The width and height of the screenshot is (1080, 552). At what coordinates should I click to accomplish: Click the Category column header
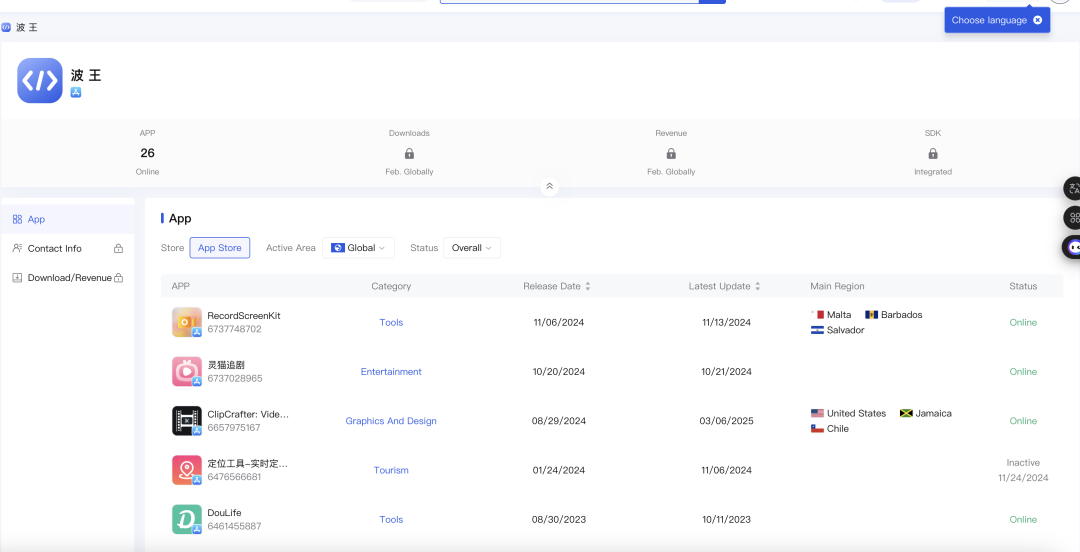coord(391,286)
